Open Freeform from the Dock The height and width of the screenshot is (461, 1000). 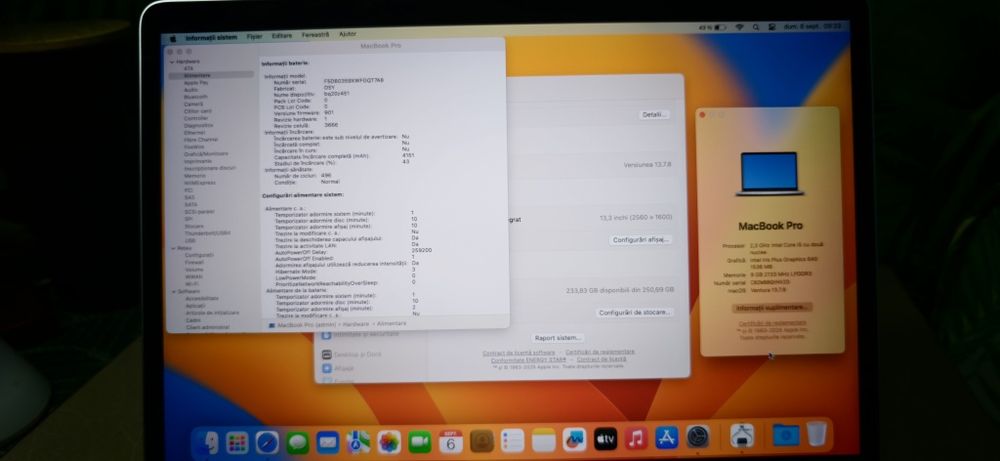574,439
